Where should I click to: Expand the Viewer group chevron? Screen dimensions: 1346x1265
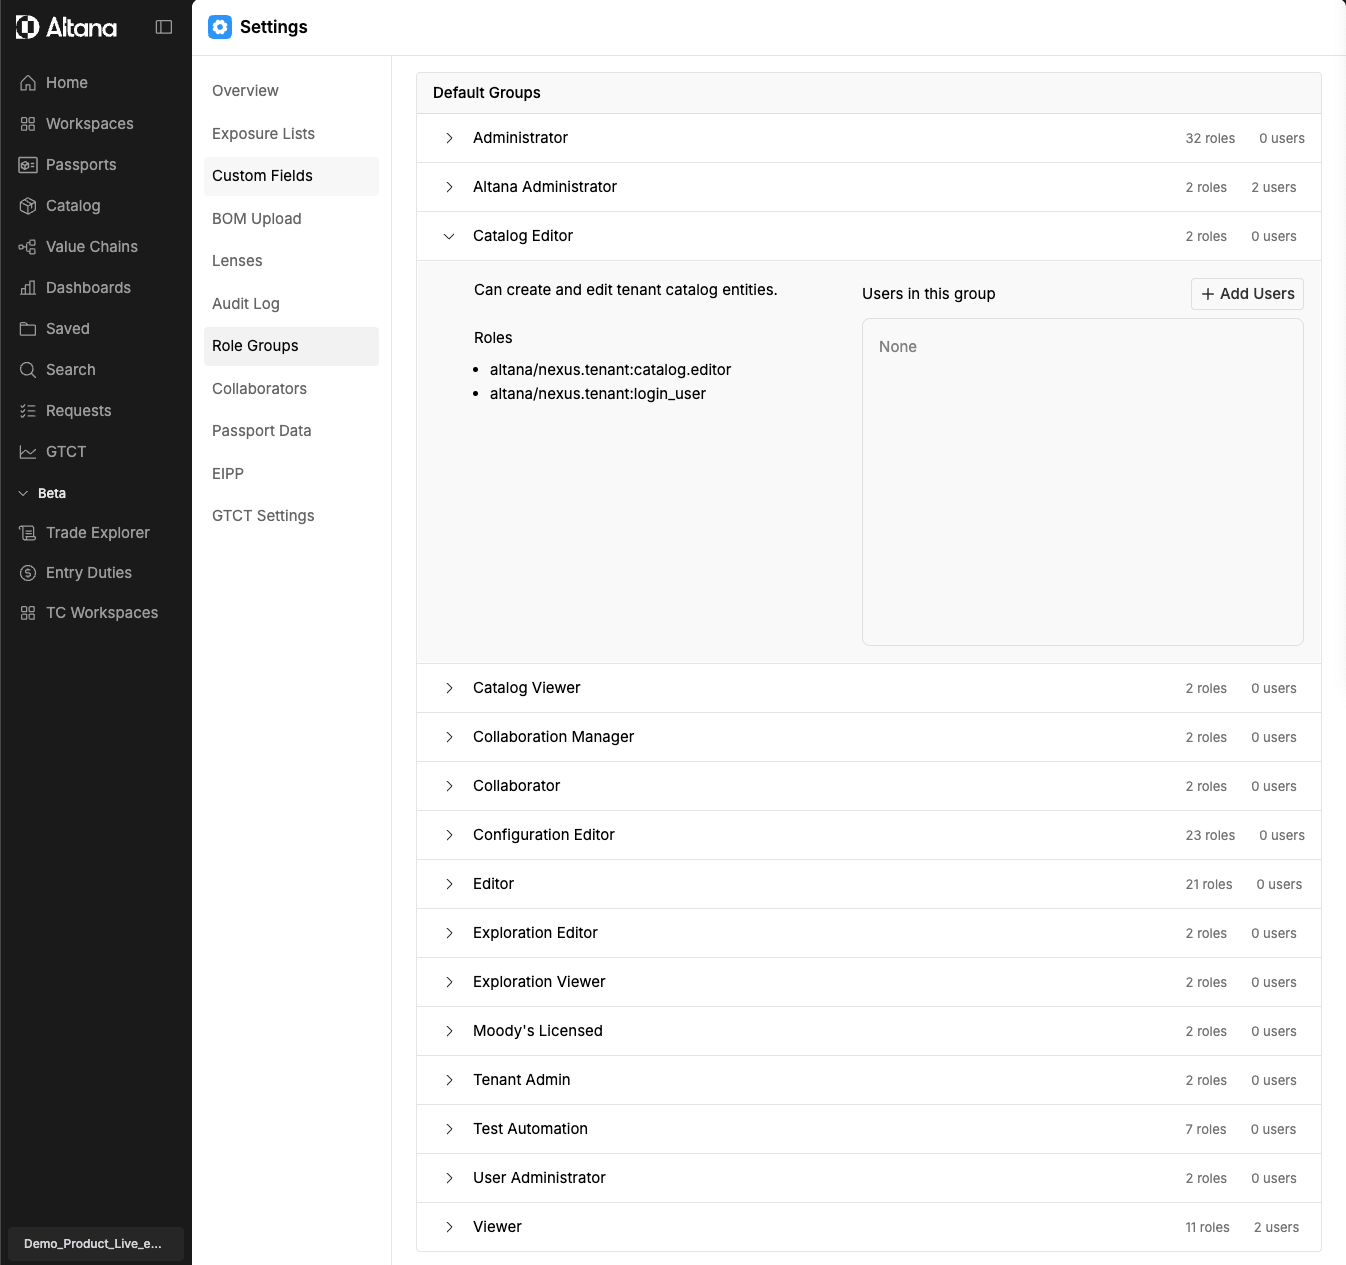449,1227
